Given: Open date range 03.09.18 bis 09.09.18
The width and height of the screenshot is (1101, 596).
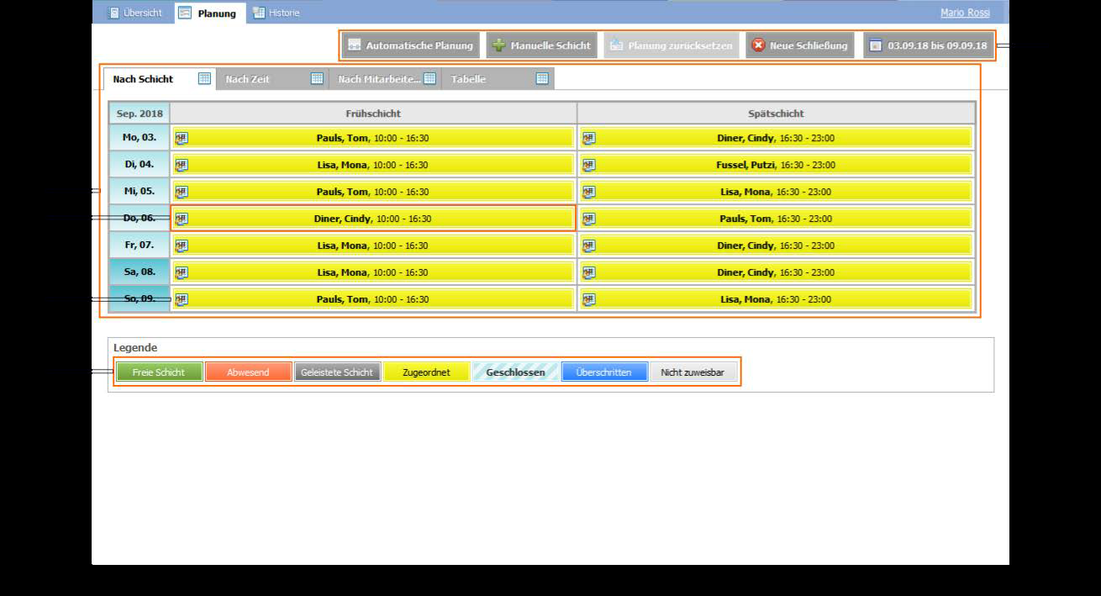Looking at the screenshot, I should pos(928,46).
